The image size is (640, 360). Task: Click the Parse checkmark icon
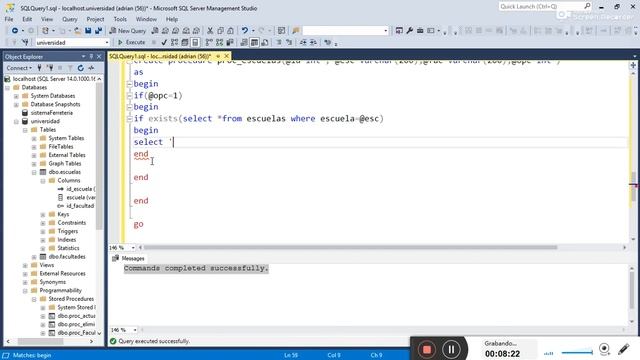pyautogui.click(x=164, y=42)
